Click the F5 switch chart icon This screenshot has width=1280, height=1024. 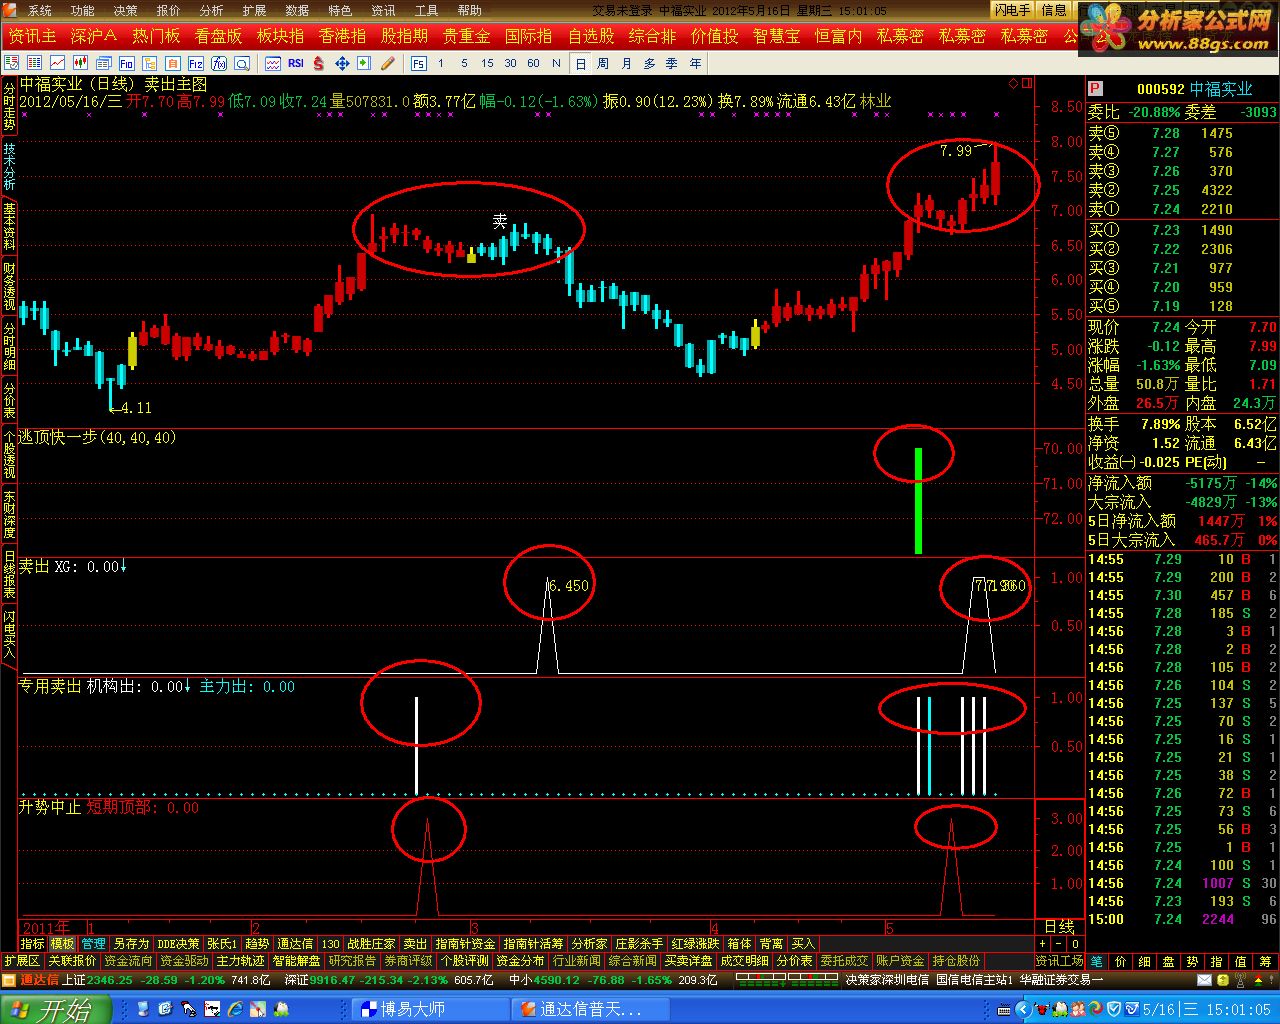418,63
